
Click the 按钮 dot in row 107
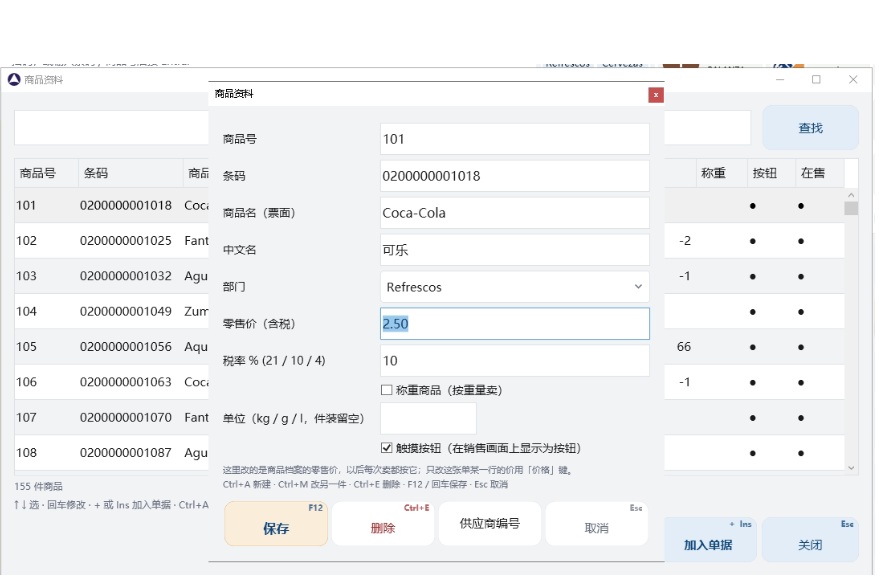[x=752, y=418]
